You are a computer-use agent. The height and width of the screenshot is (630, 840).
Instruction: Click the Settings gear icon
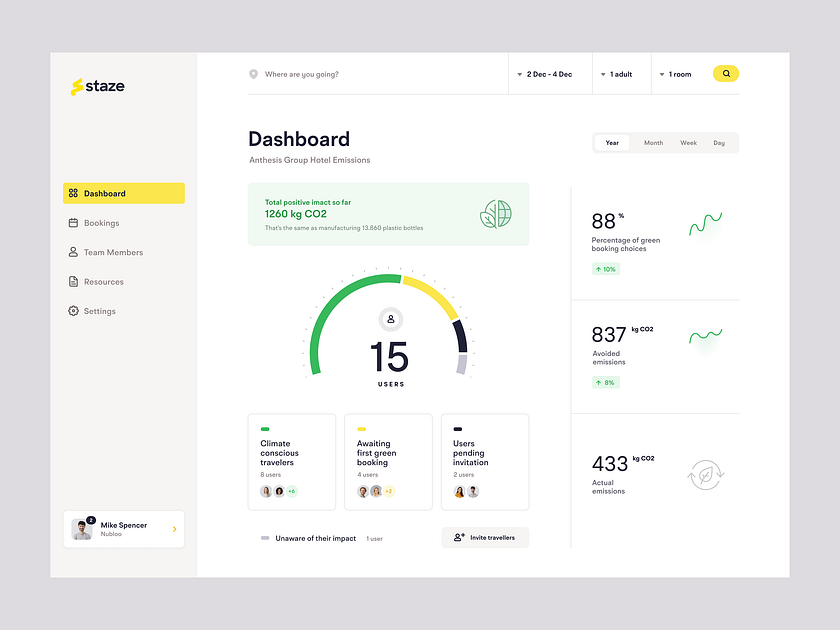click(74, 311)
